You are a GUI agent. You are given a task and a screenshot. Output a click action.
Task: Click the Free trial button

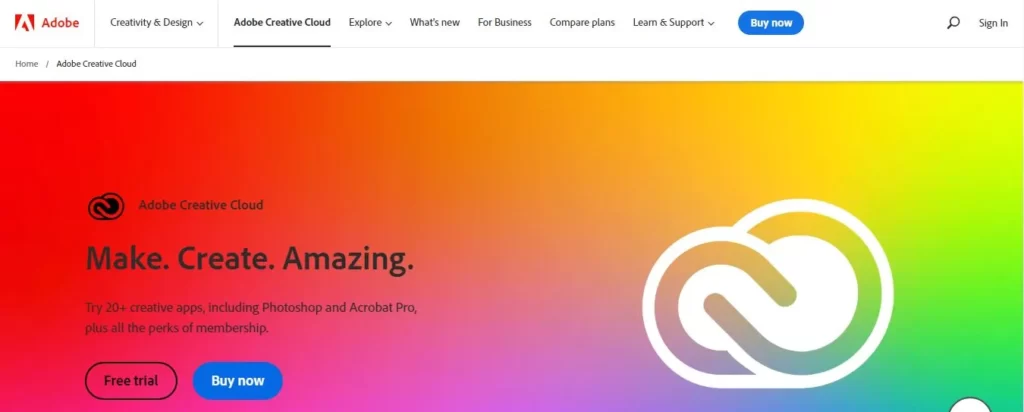coord(131,381)
